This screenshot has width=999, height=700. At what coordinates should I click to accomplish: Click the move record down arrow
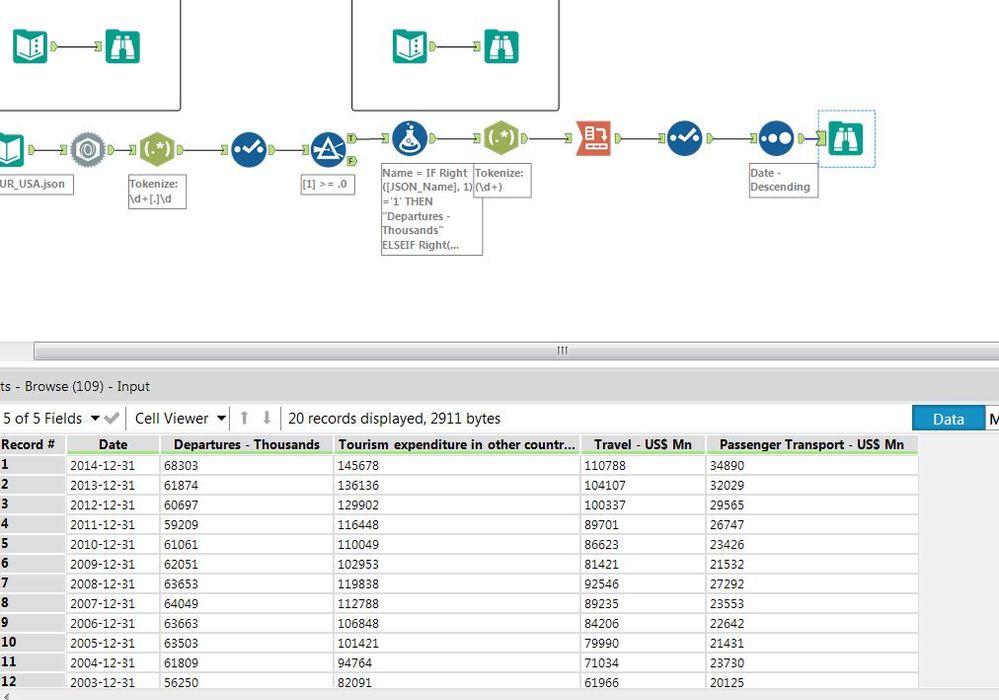[267, 418]
